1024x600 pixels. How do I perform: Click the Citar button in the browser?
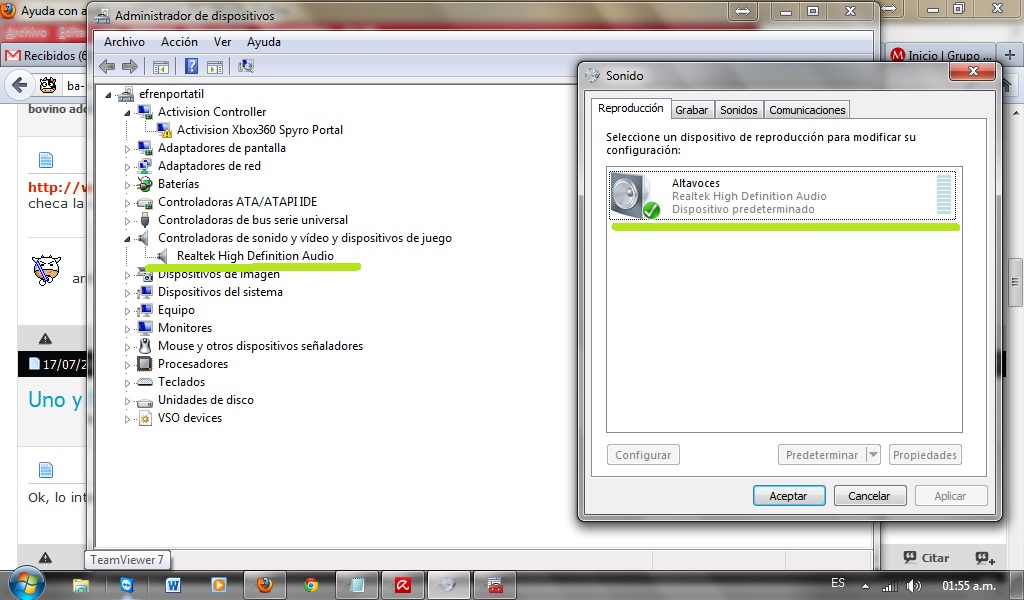pos(927,558)
